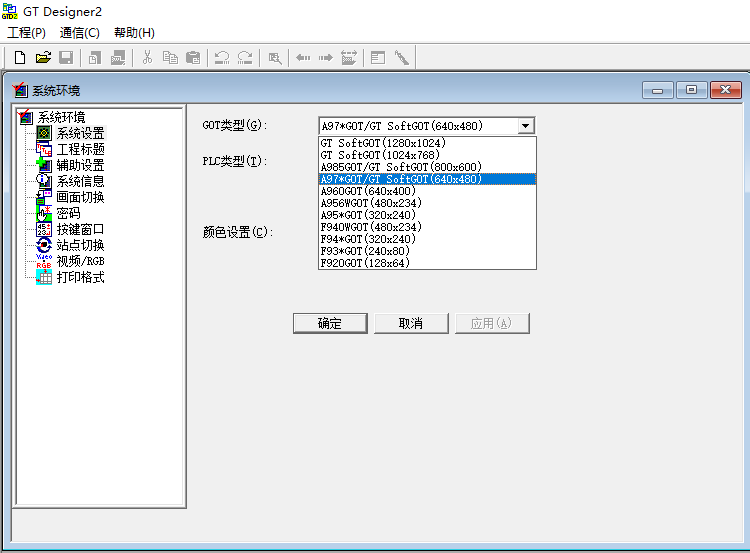
Task: Select 按键窗口 in the tree
Action: coord(80,229)
